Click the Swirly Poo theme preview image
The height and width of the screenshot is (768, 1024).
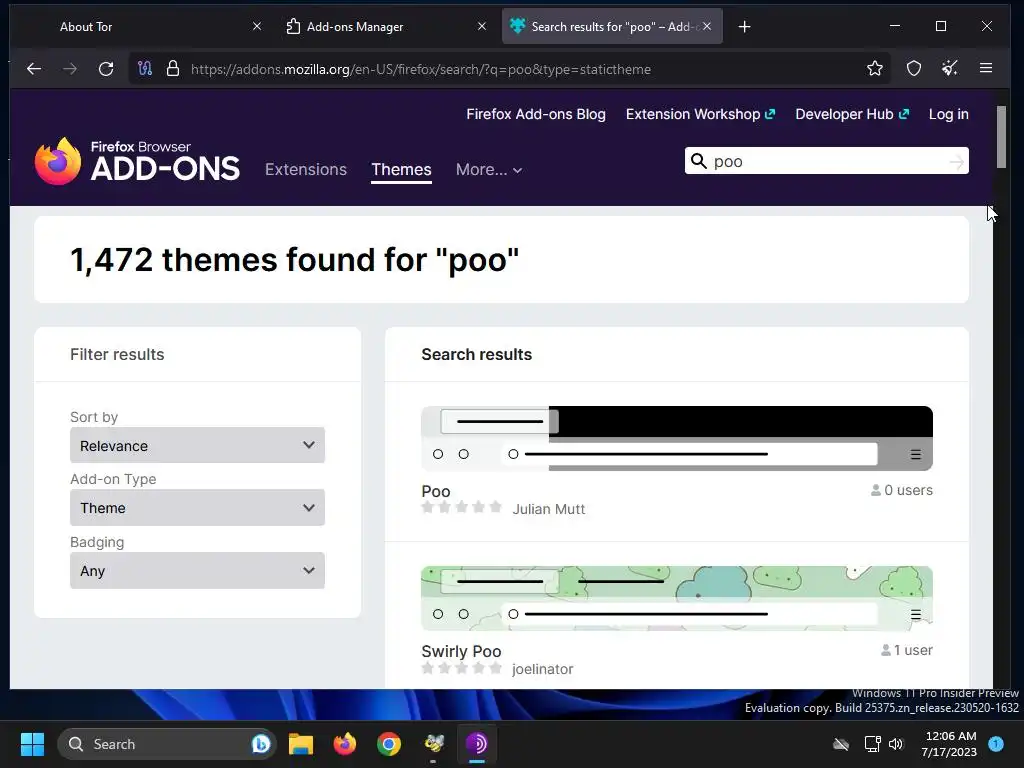pyautogui.click(x=677, y=598)
